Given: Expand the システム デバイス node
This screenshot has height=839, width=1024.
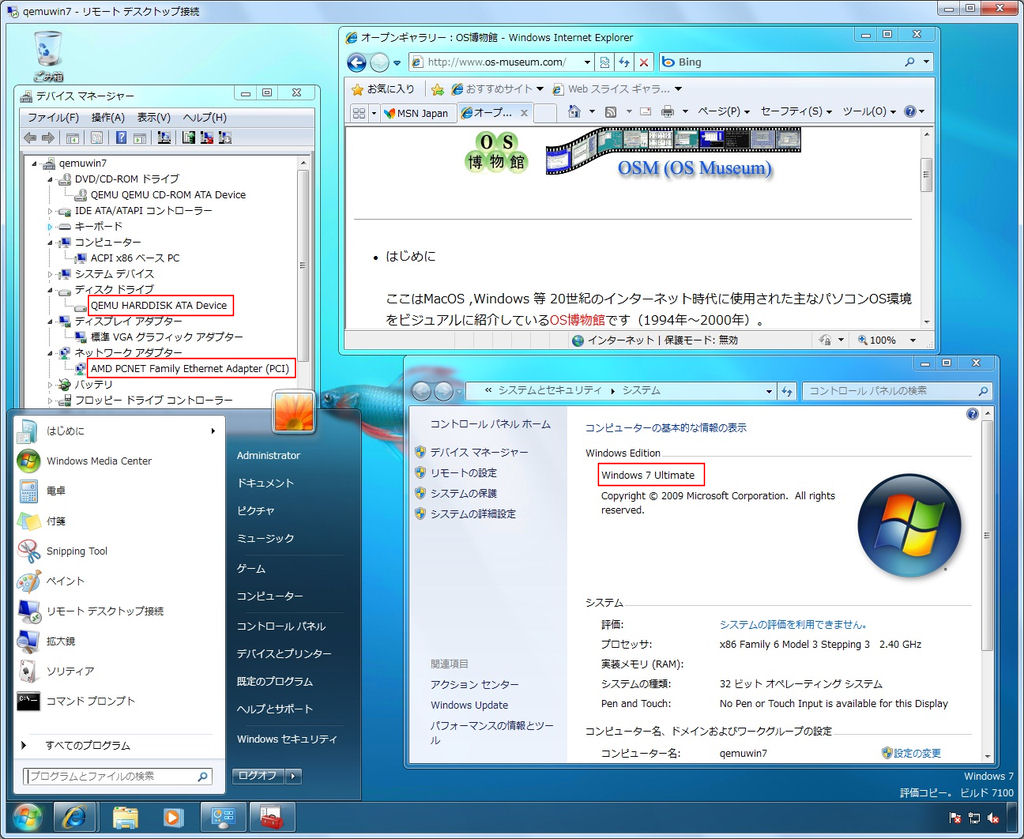Looking at the screenshot, I should click(x=50, y=274).
